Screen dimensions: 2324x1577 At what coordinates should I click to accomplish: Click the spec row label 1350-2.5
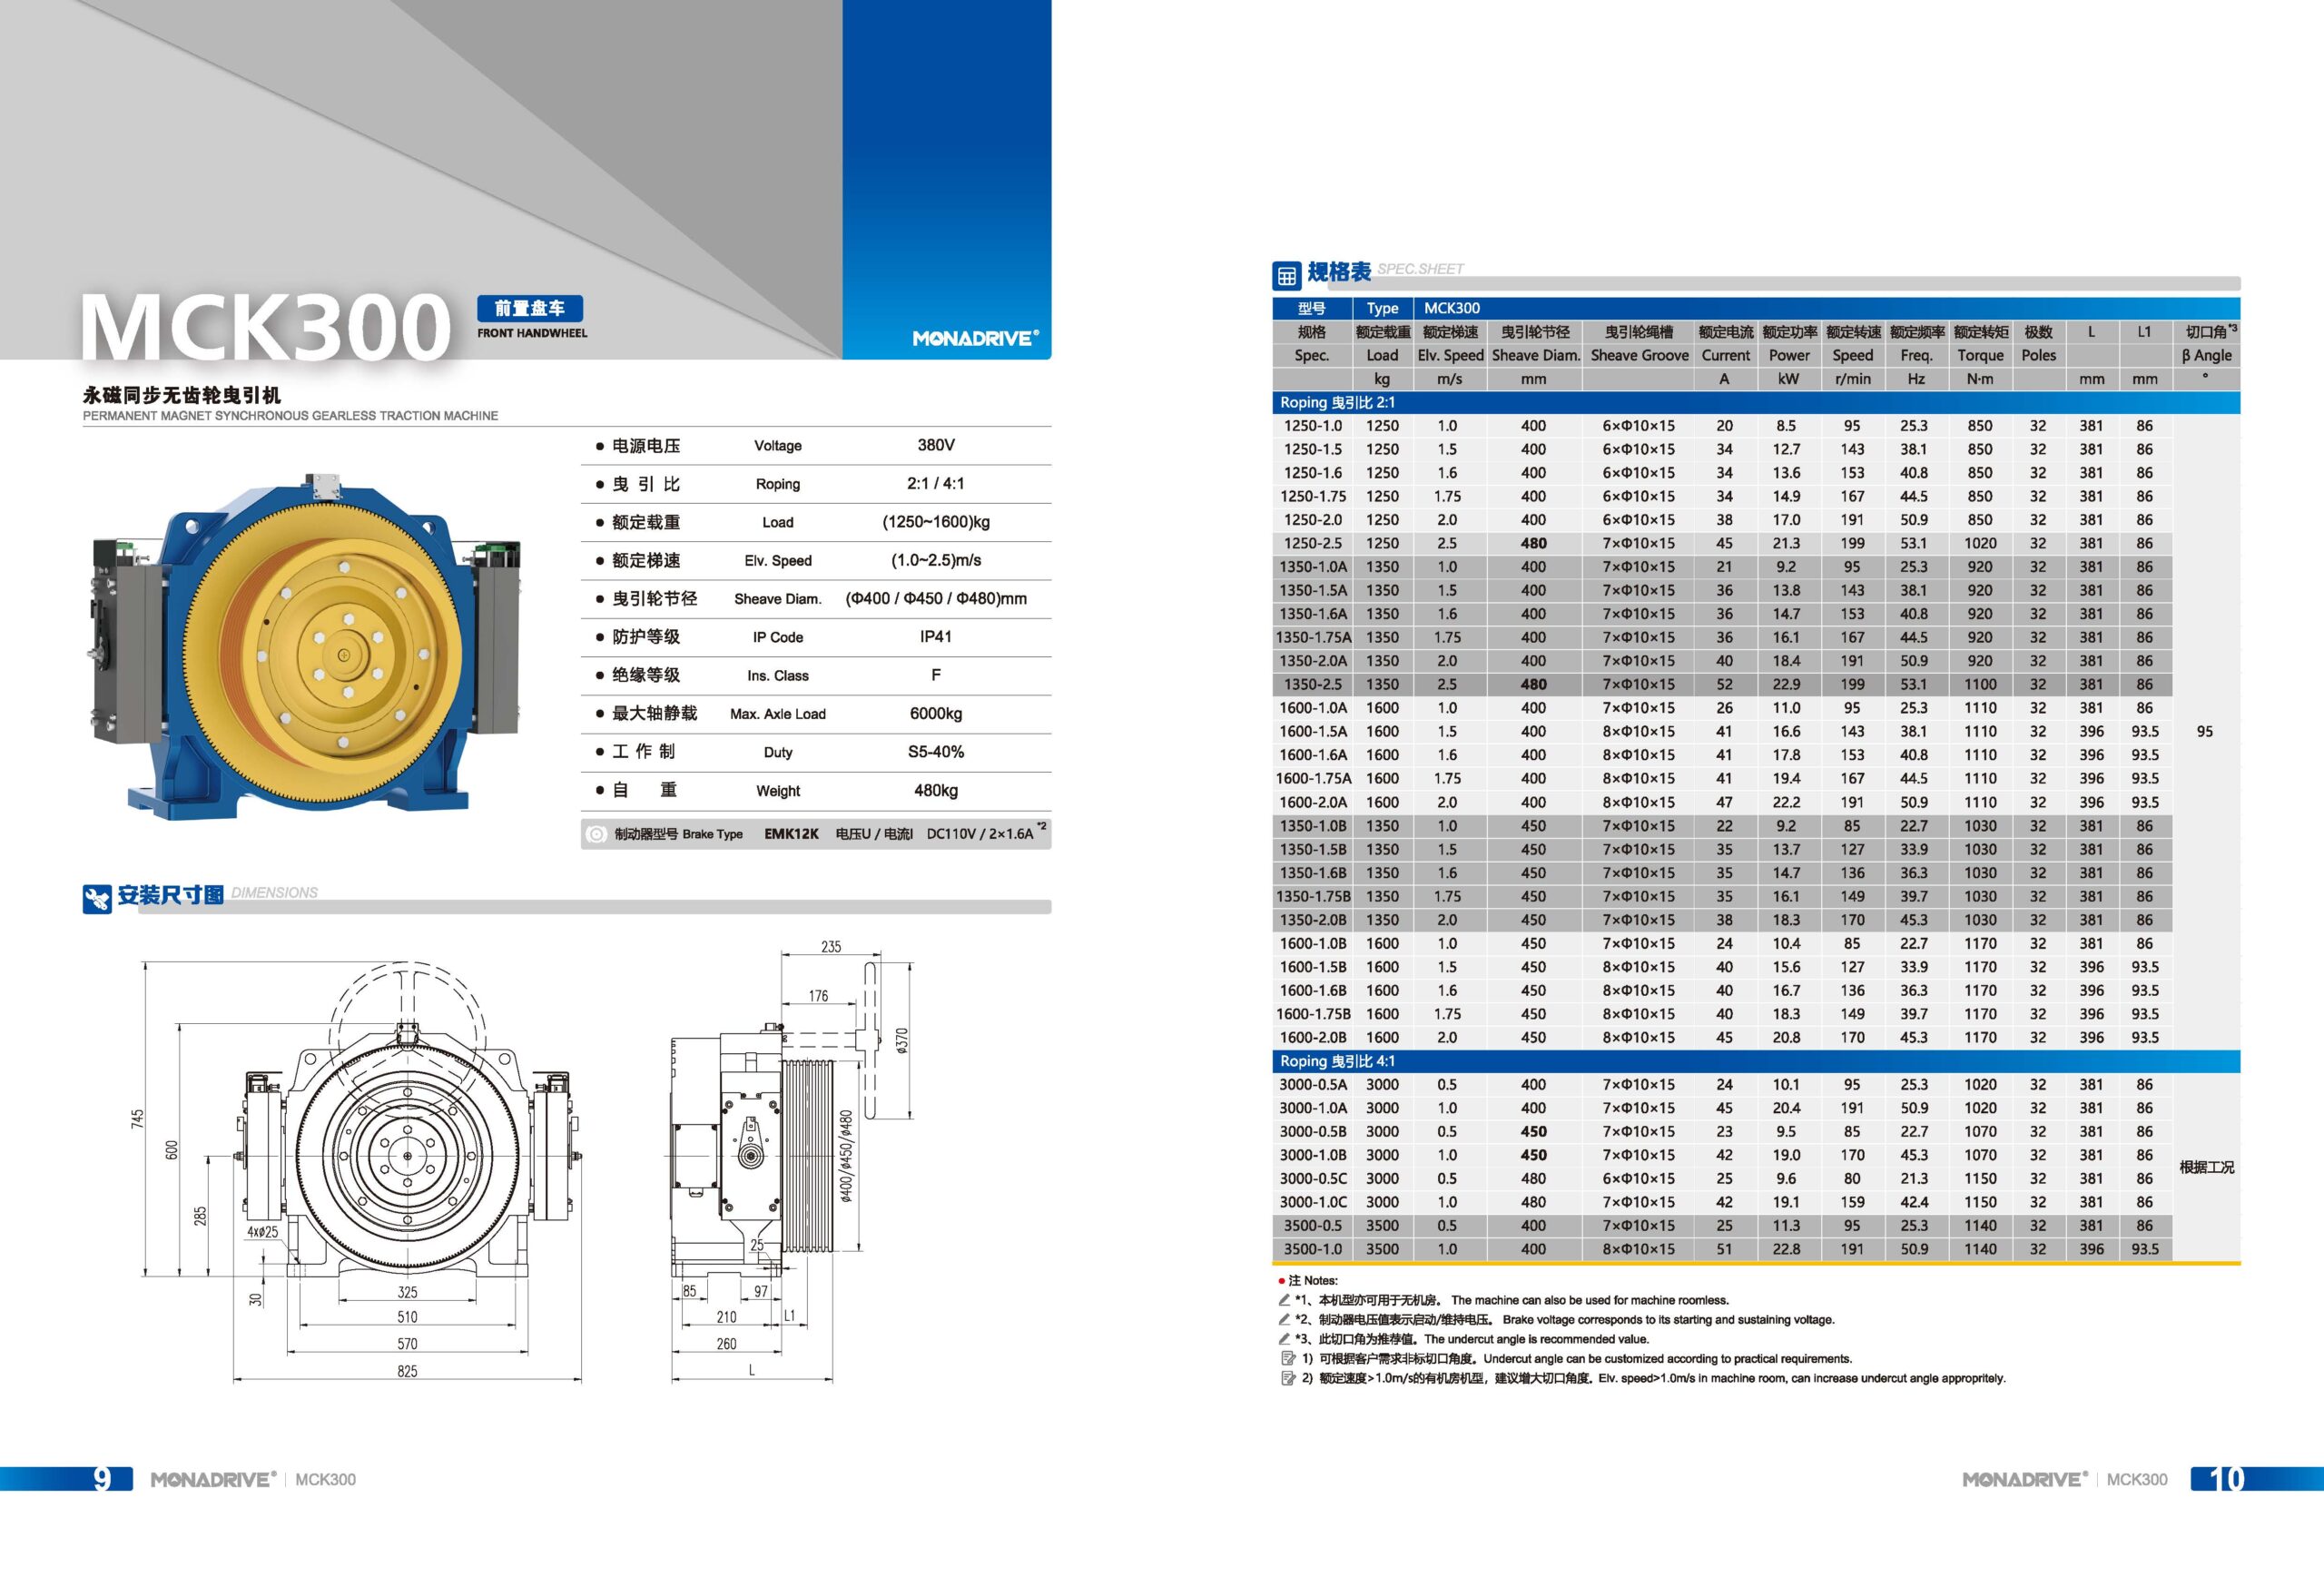[1313, 684]
